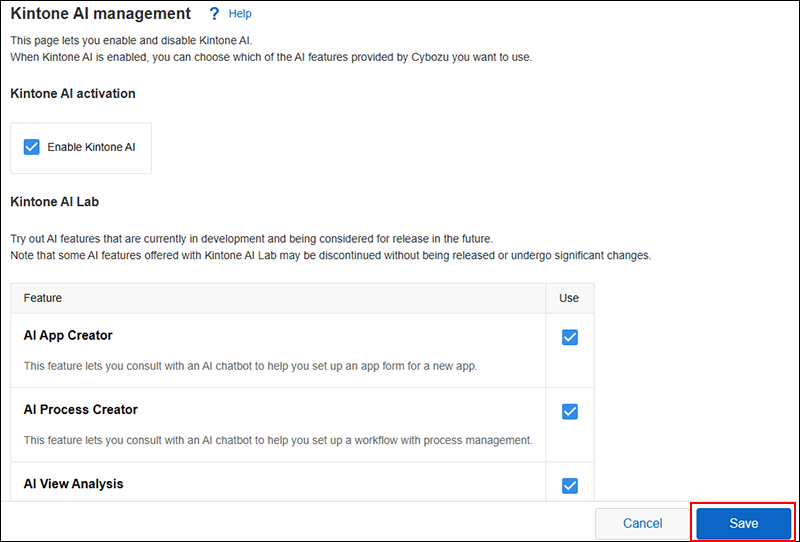This screenshot has width=800, height=542.
Task: Click the AI Process Creator description text
Action: tap(278, 440)
